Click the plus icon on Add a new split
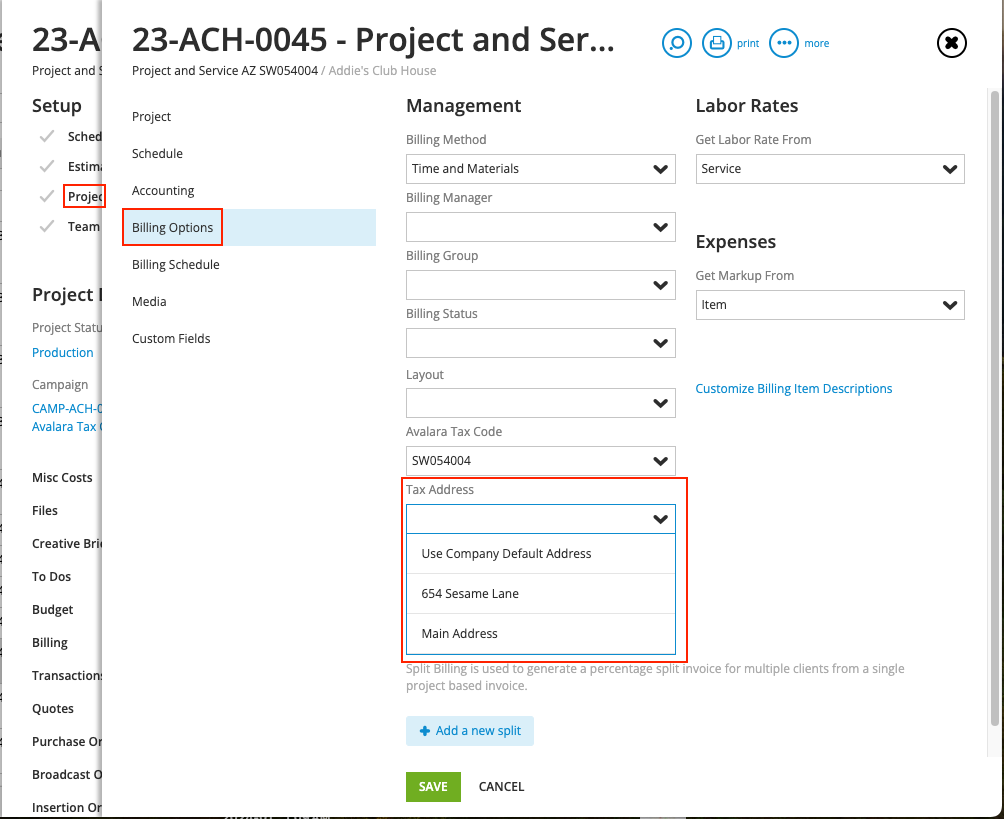This screenshot has height=819, width=1004. (x=425, y=731)
